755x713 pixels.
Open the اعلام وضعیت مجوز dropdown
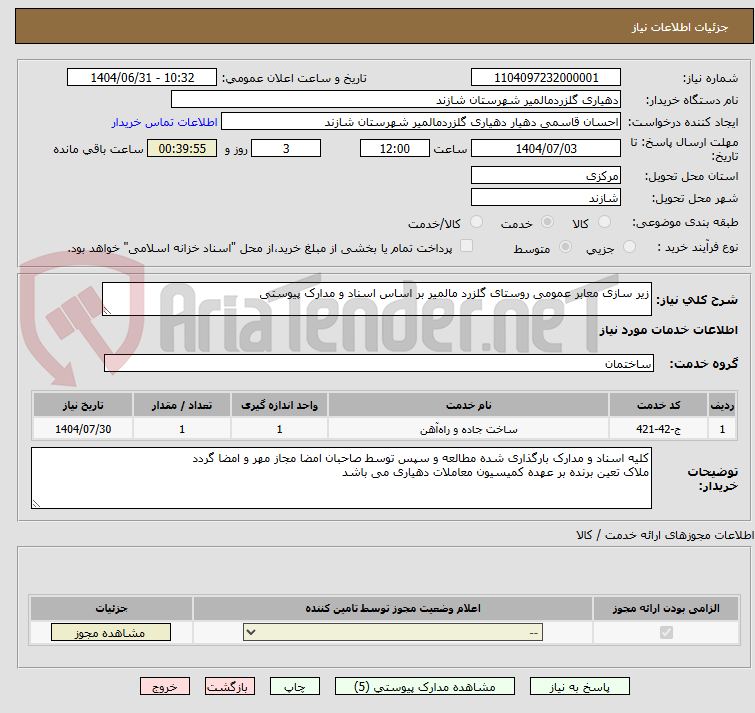(393, 632)
